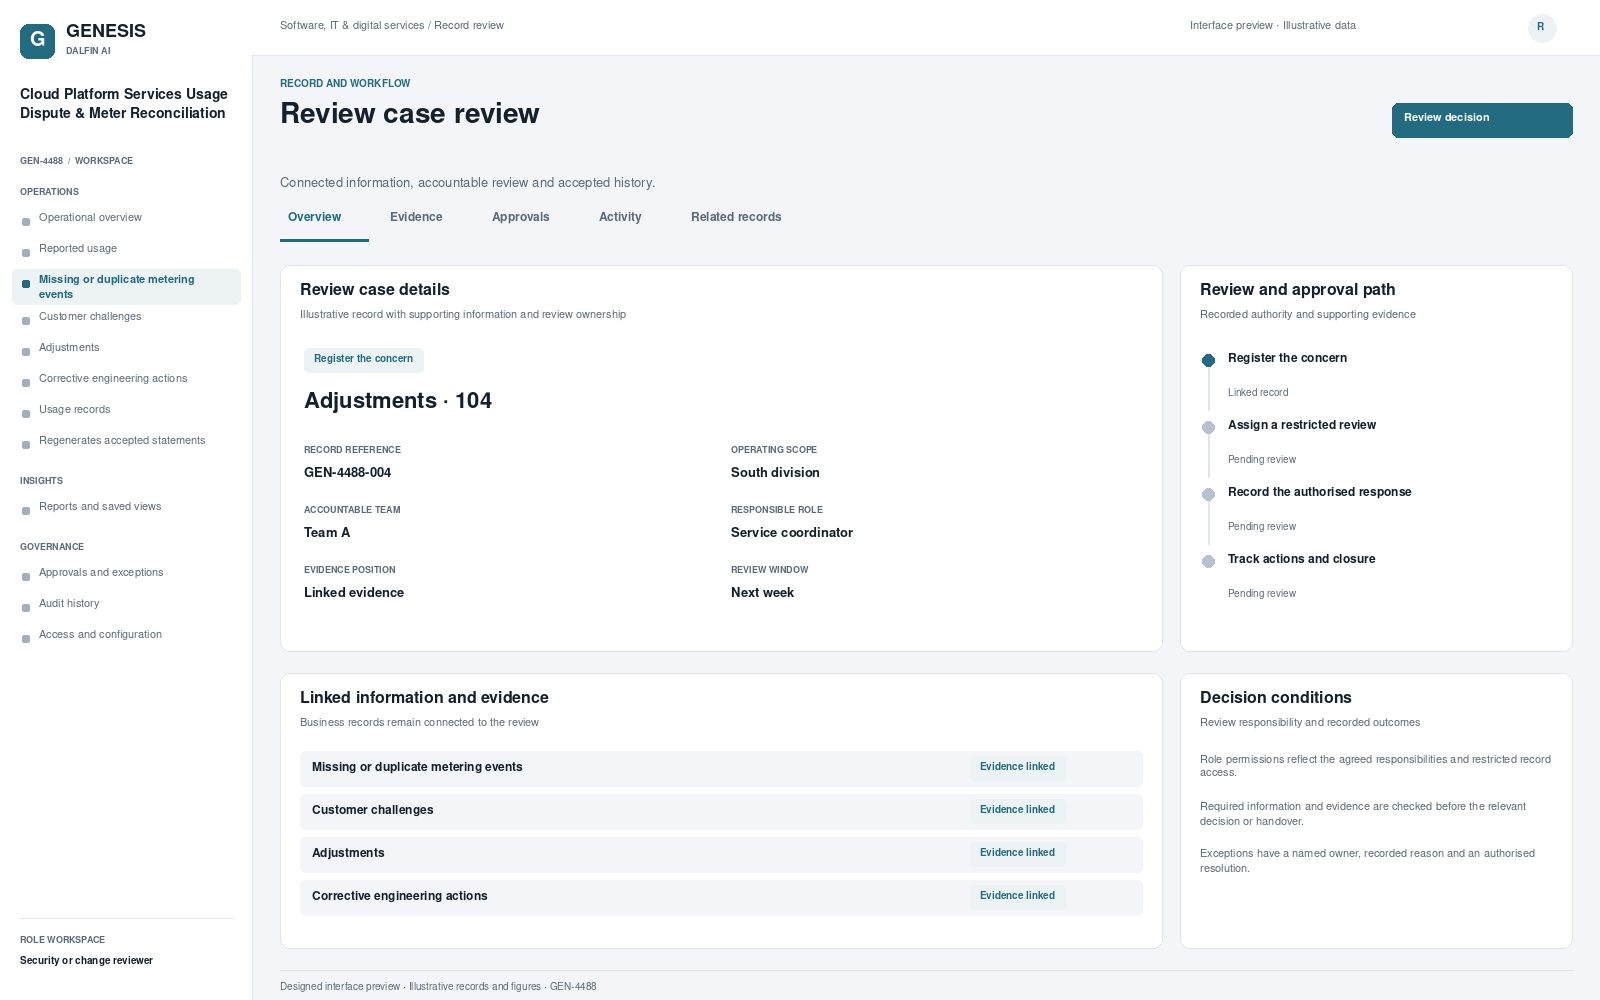This screenshot has height=1000, width=1600.
Task: Click Evidence linked badge for Adjustments row
Action: (1017, 853)
